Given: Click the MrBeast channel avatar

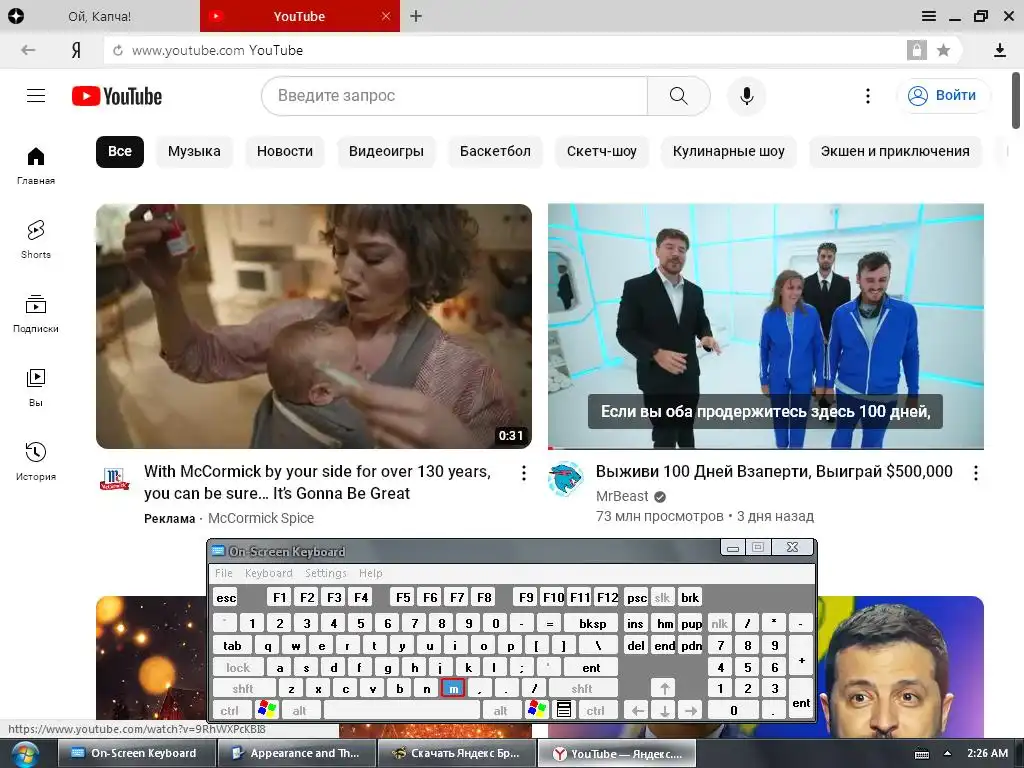Looking at the screenshot, I should pos(565,479).
